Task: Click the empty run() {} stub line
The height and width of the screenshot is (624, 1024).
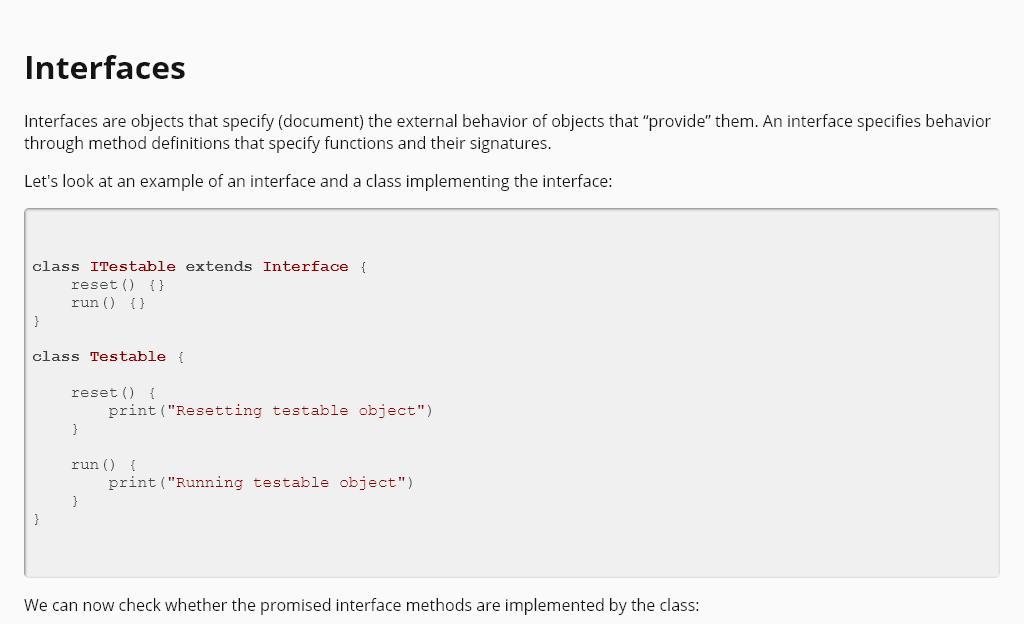Action: tap(108, 303)
